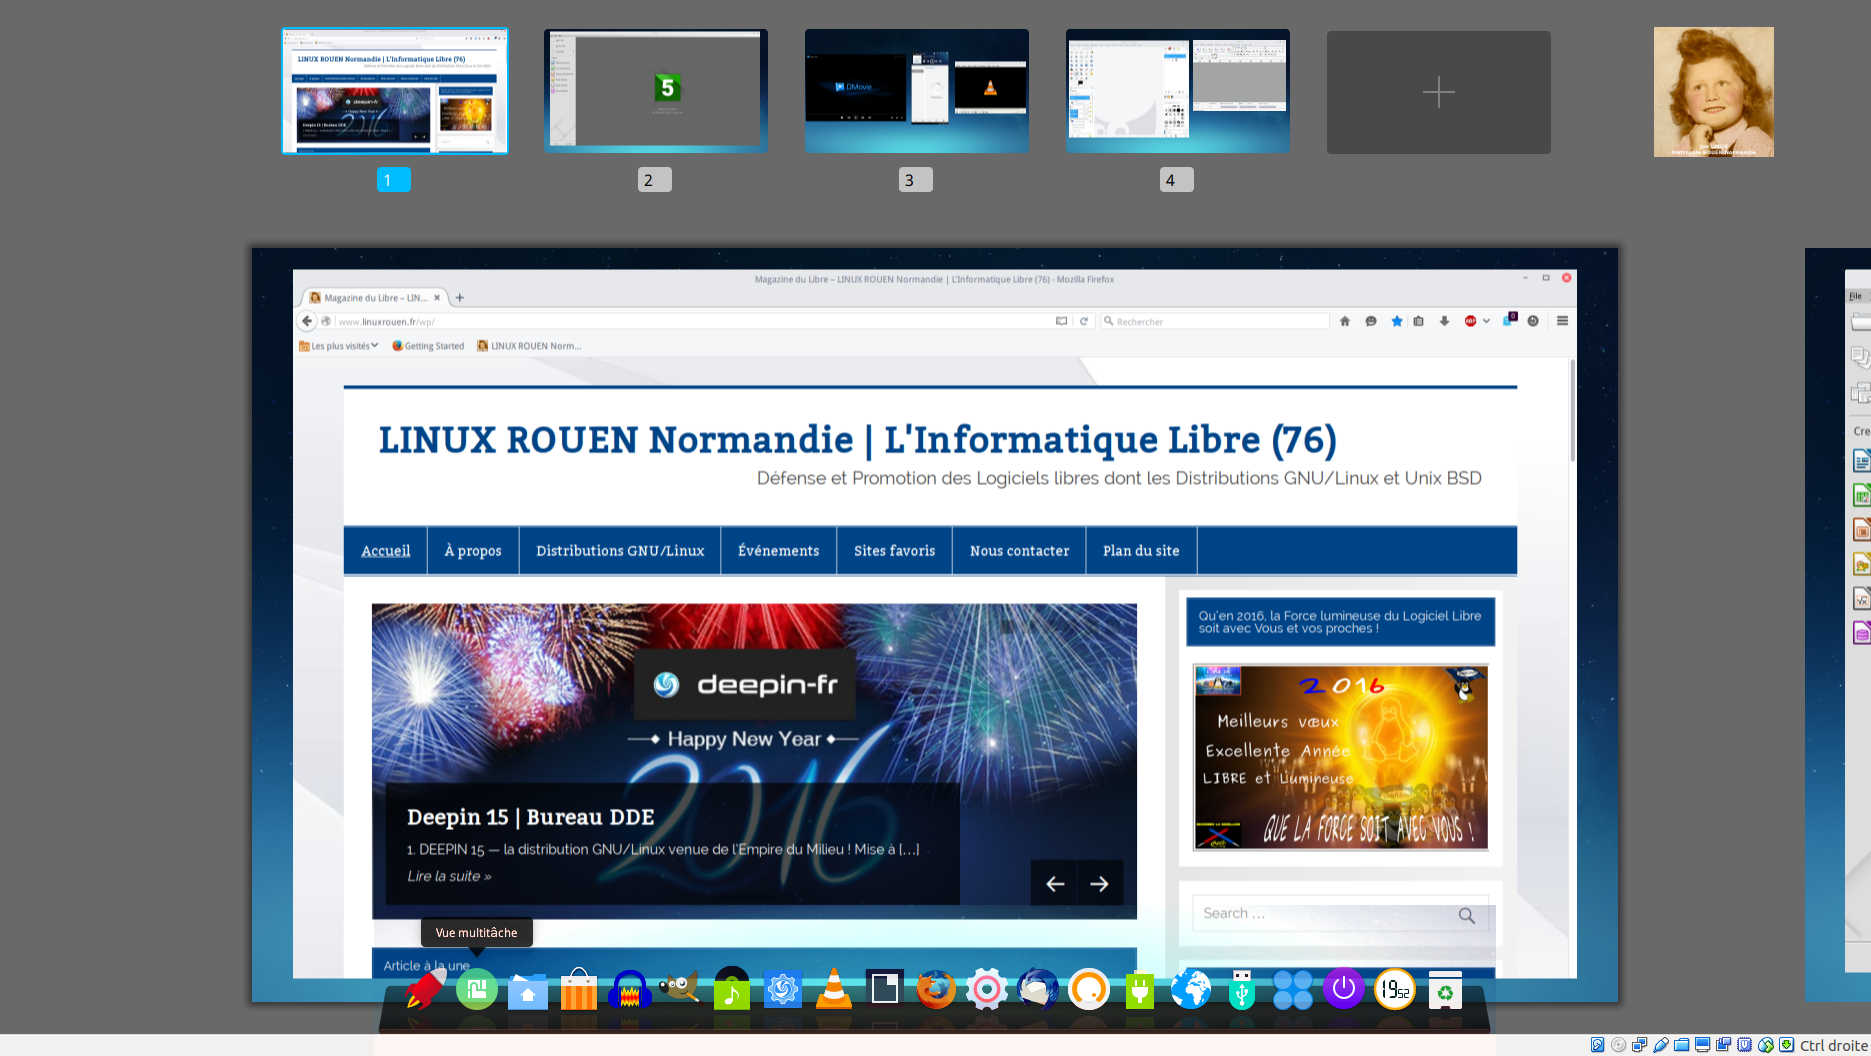Image resolution: width=1871 pixels, height=1056 pixels.
Task: Open the bookmarks clipboard list icon in Firefox
Action: (x=1418, y=321)
